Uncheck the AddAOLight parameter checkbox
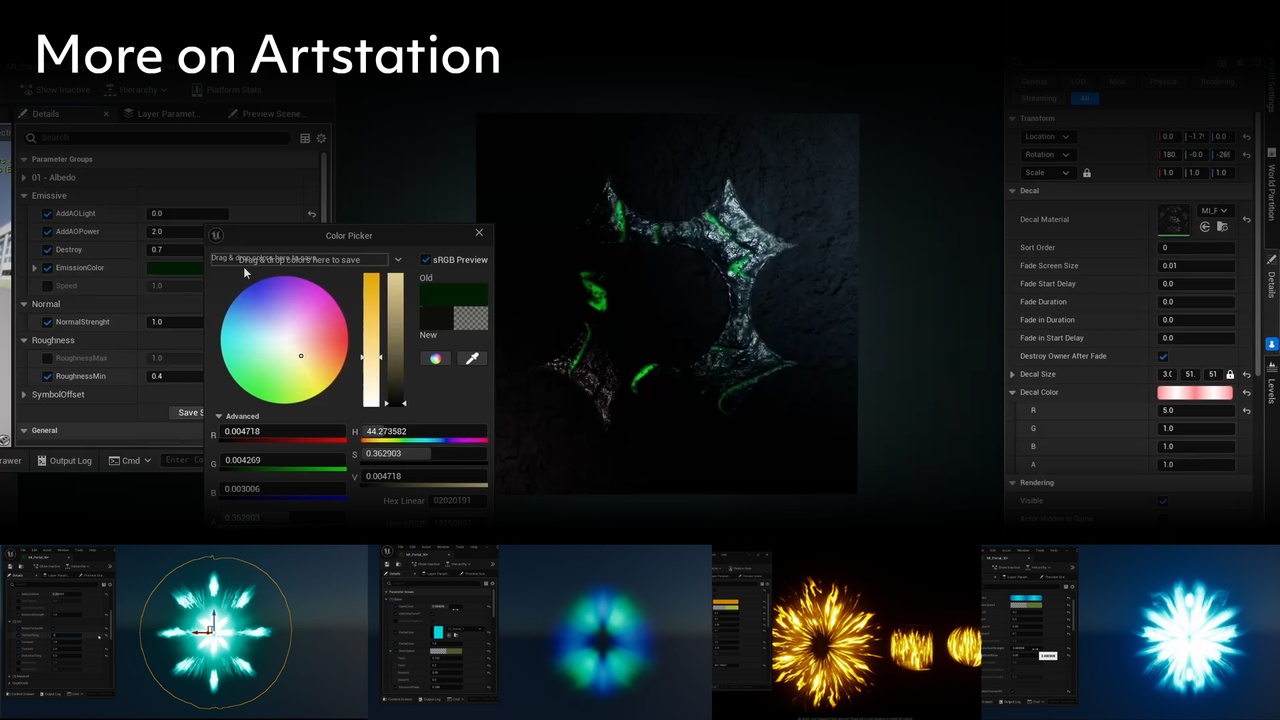The width and height of the screenshot is (1280, 720). (47, 214)
